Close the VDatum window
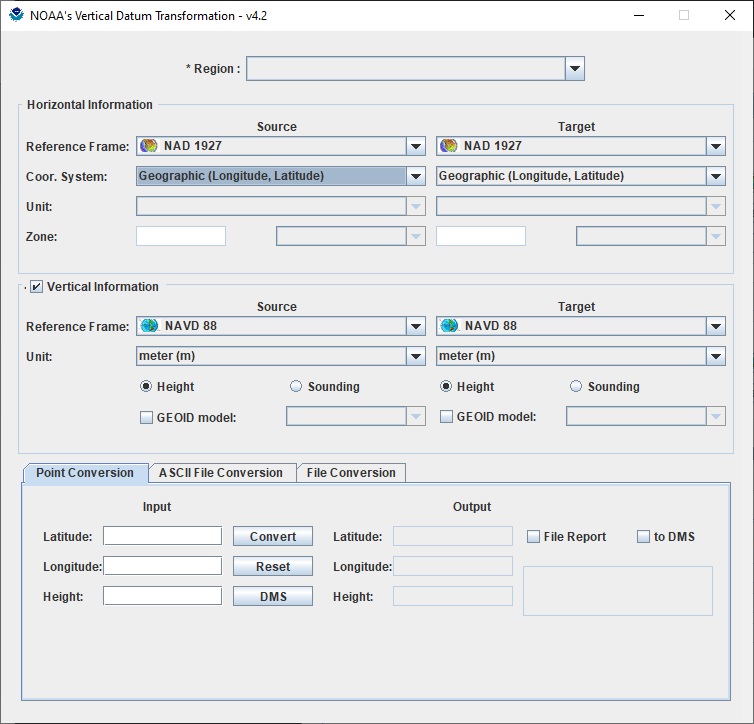Viewport: 754px width, 724px height. click(729, 15)
